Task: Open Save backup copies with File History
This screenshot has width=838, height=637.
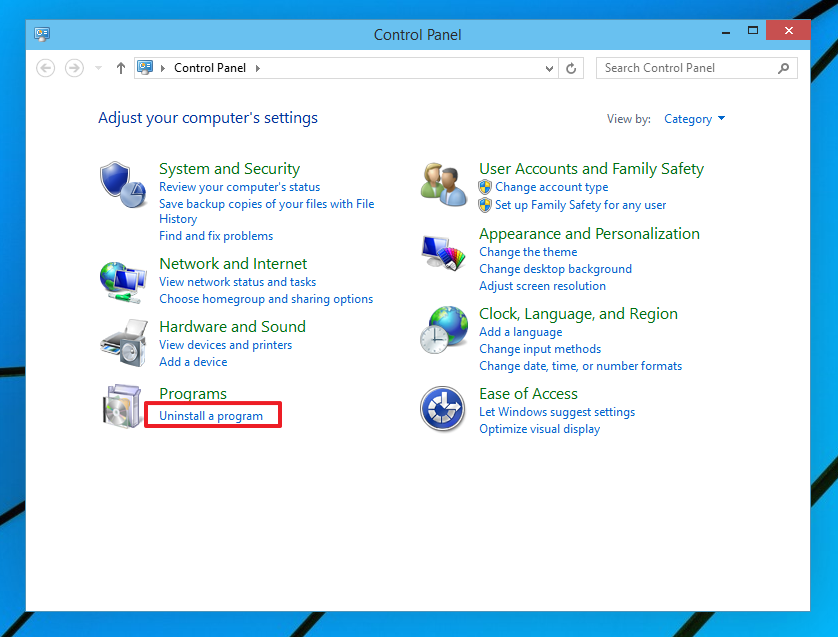Action: click(267, 211)
